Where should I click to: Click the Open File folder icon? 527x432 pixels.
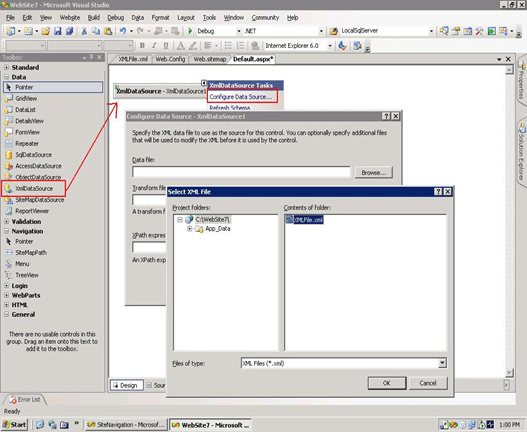(46, 31)
